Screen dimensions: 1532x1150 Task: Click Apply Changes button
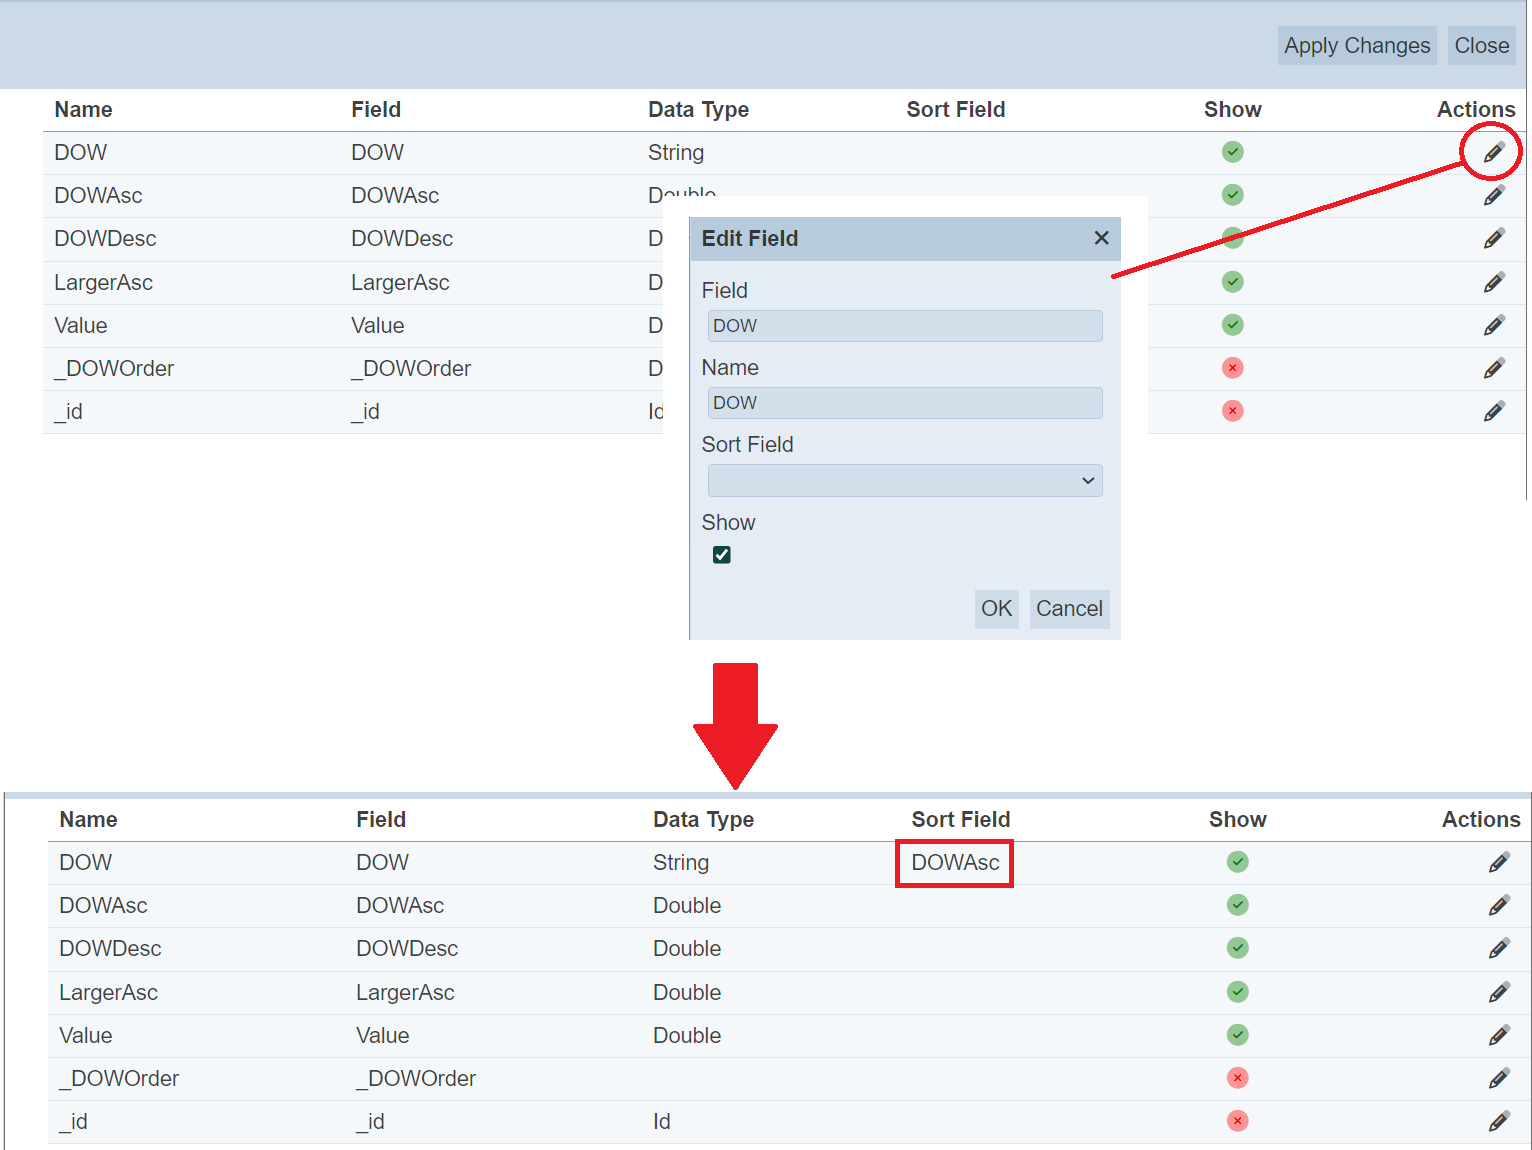pos(1356,46)
